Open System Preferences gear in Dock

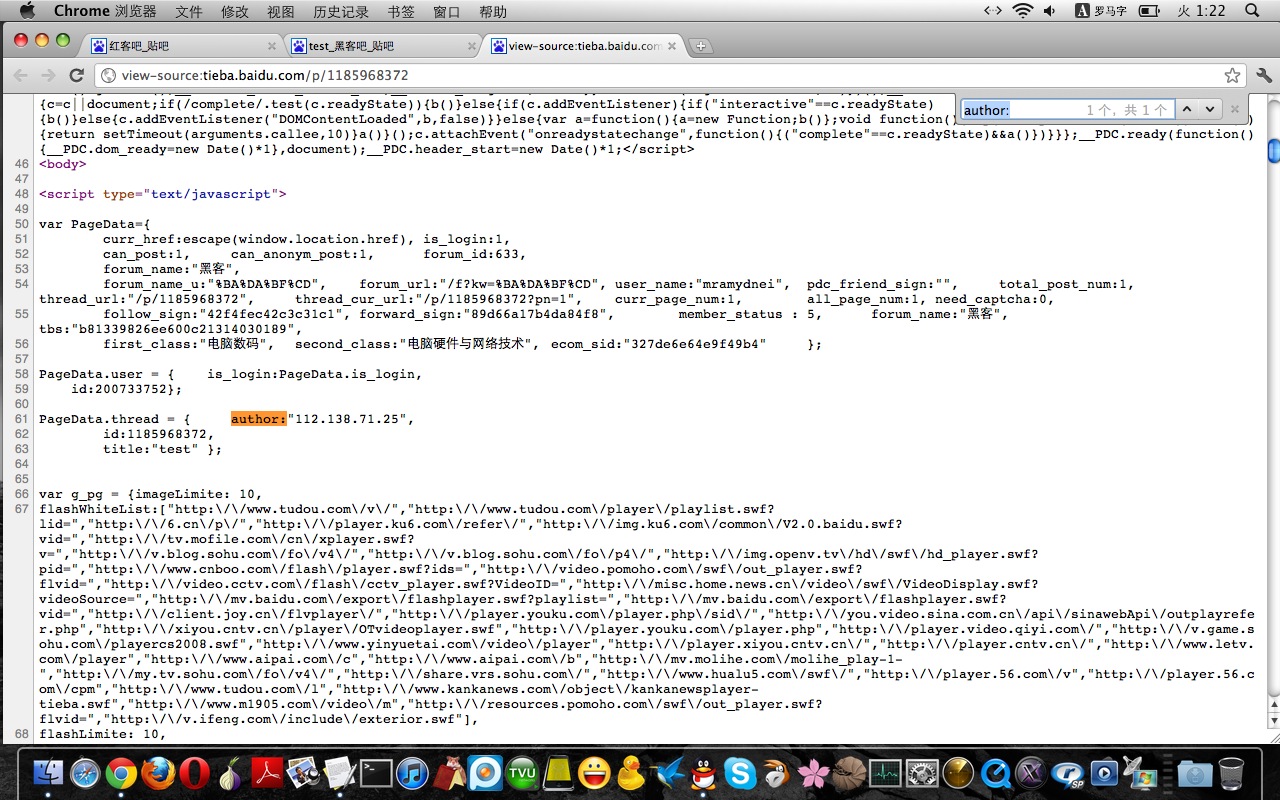tap(922, 772)
